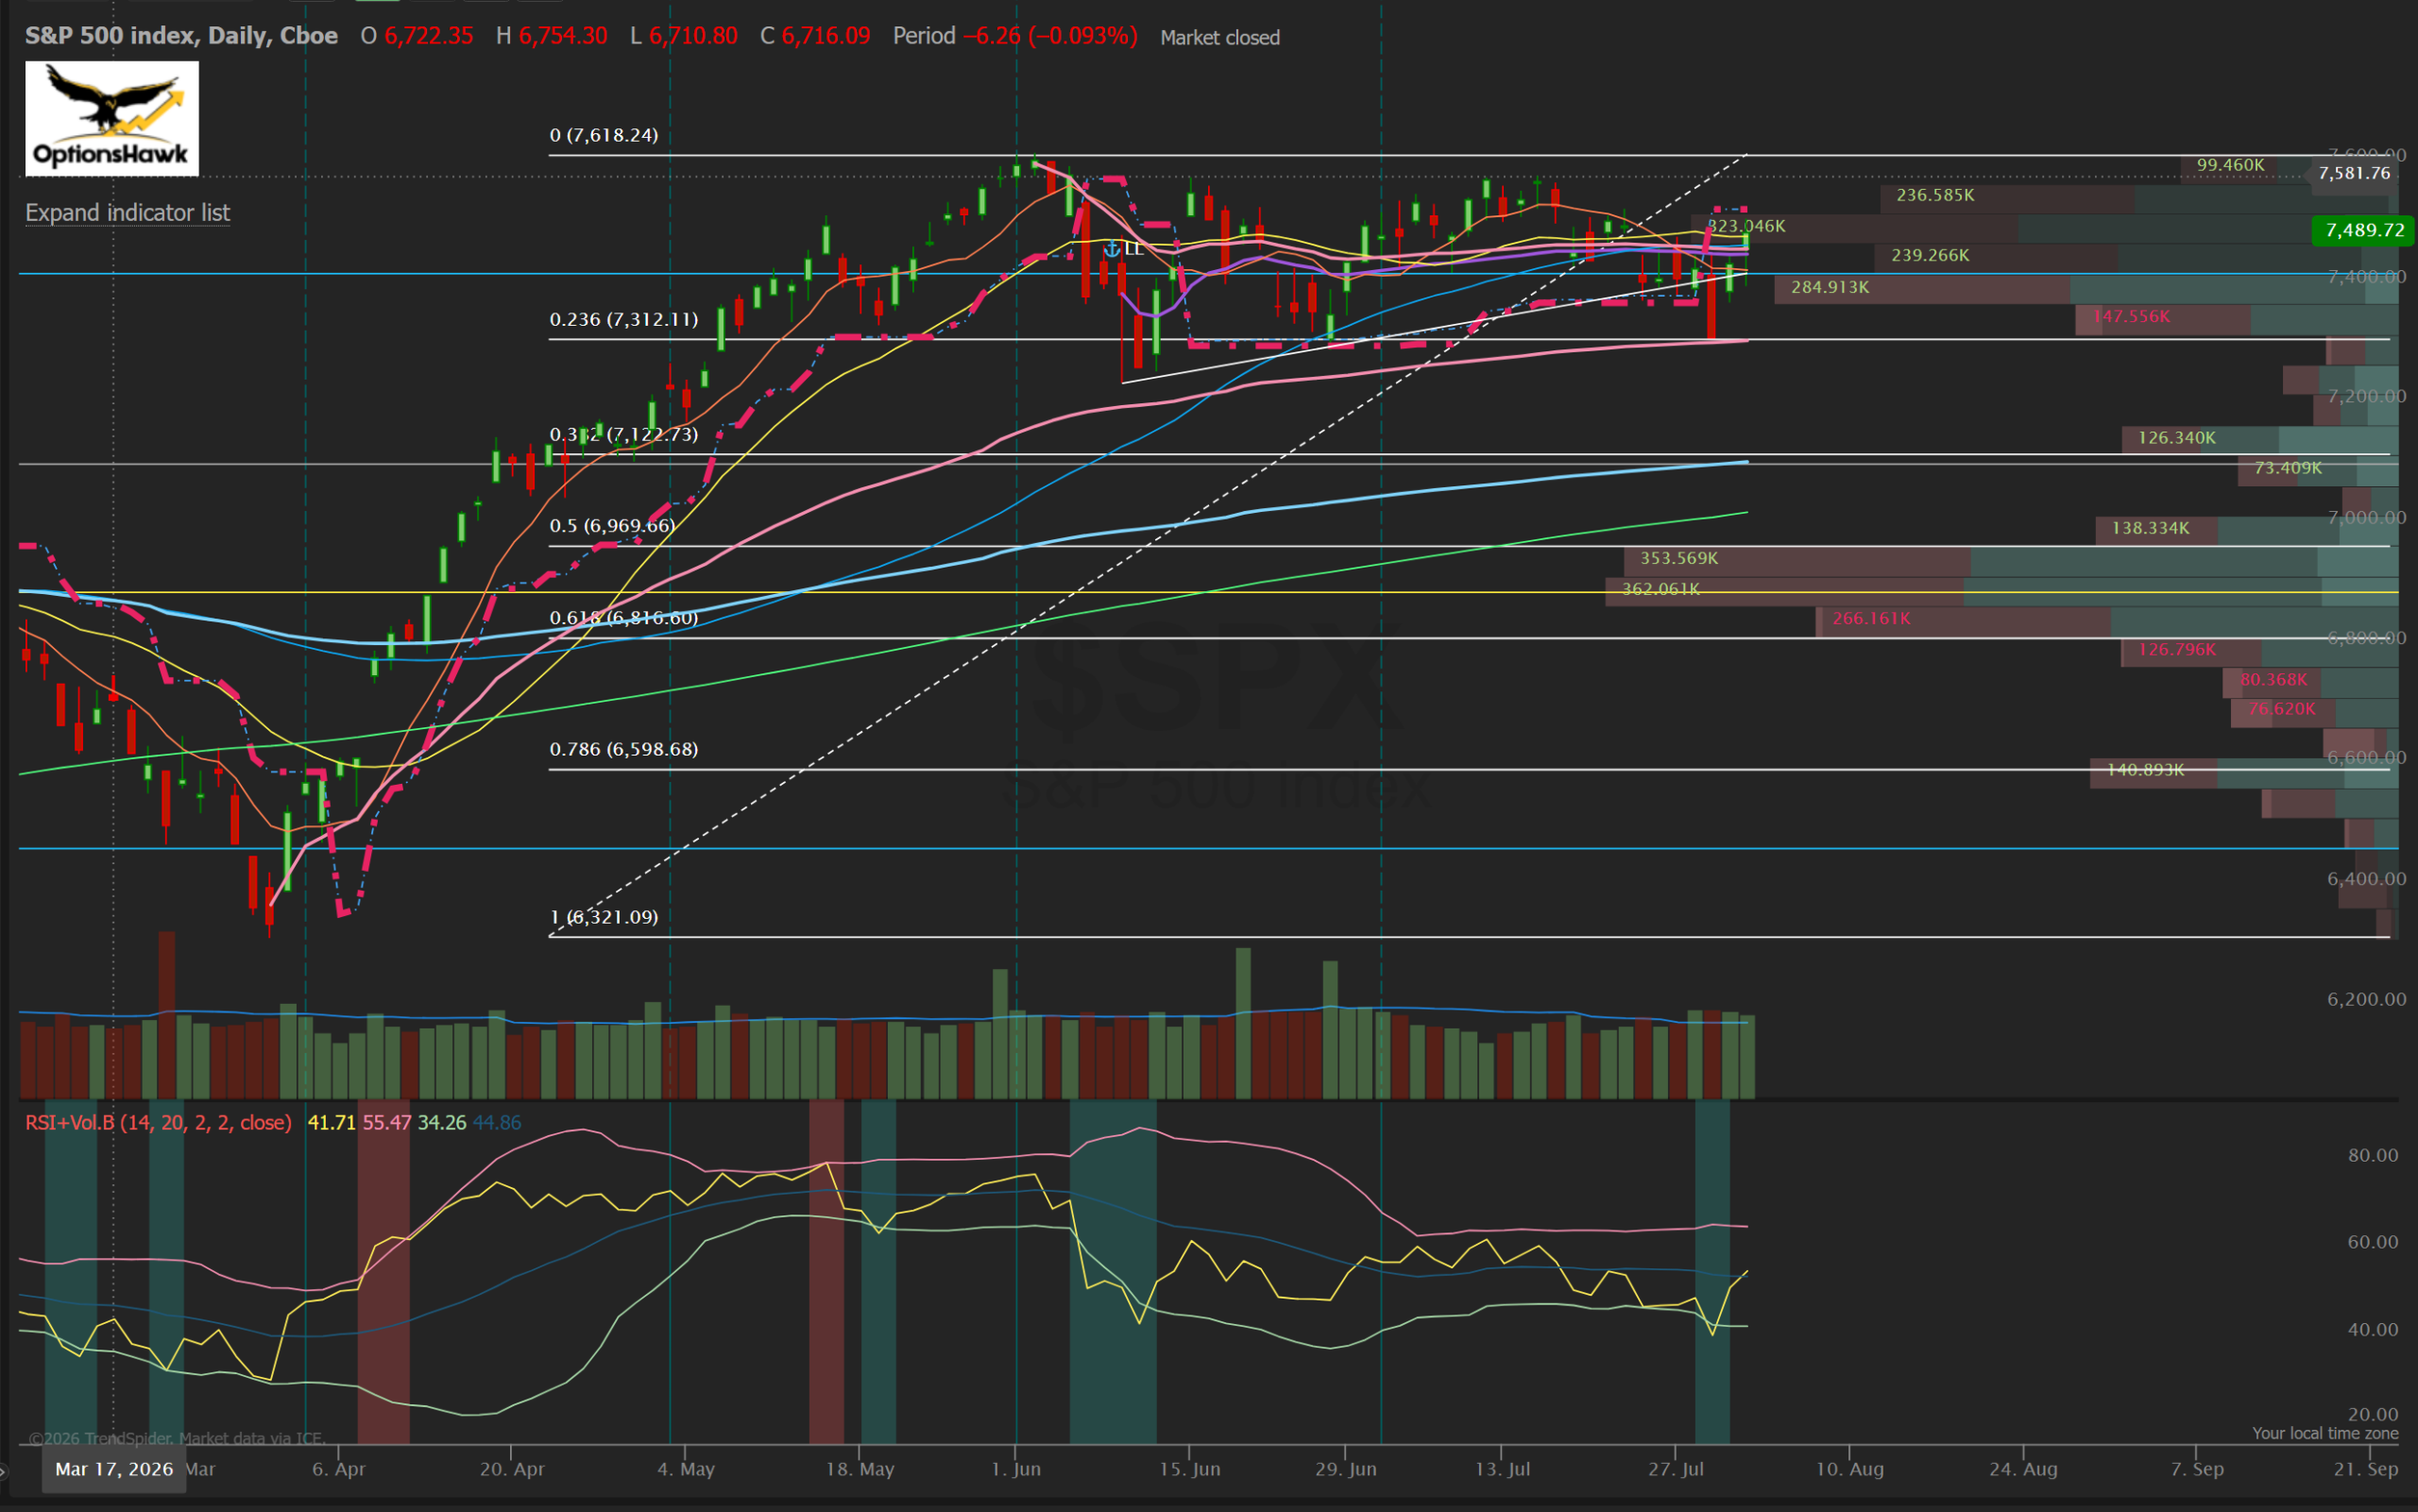Screen dimensions: 2418x1512
Task: Select the high value 6,754.30
Action: pyautogui.click(x=563, y=36)
